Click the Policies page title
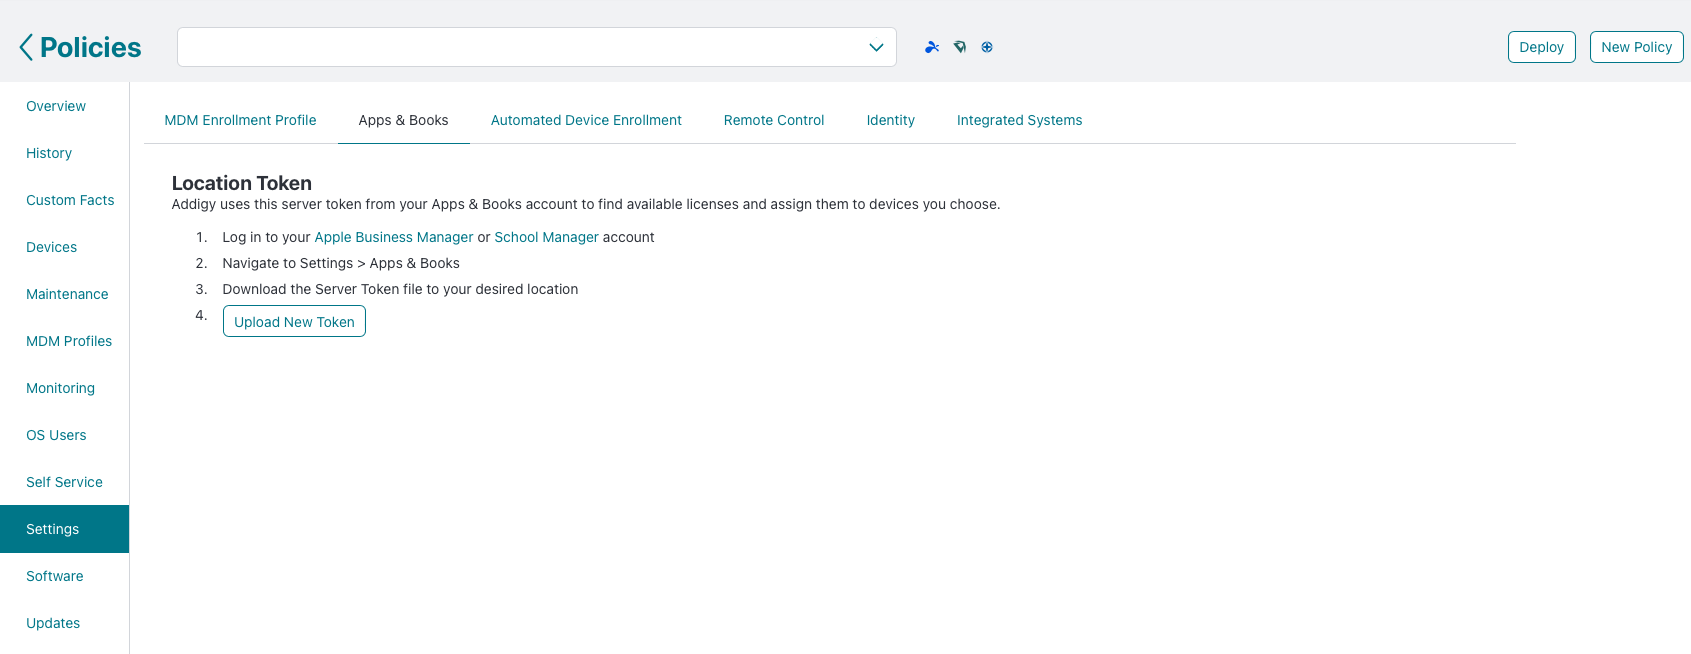The width and height of the screenshot is (1691, 654). tap(91, 47)
